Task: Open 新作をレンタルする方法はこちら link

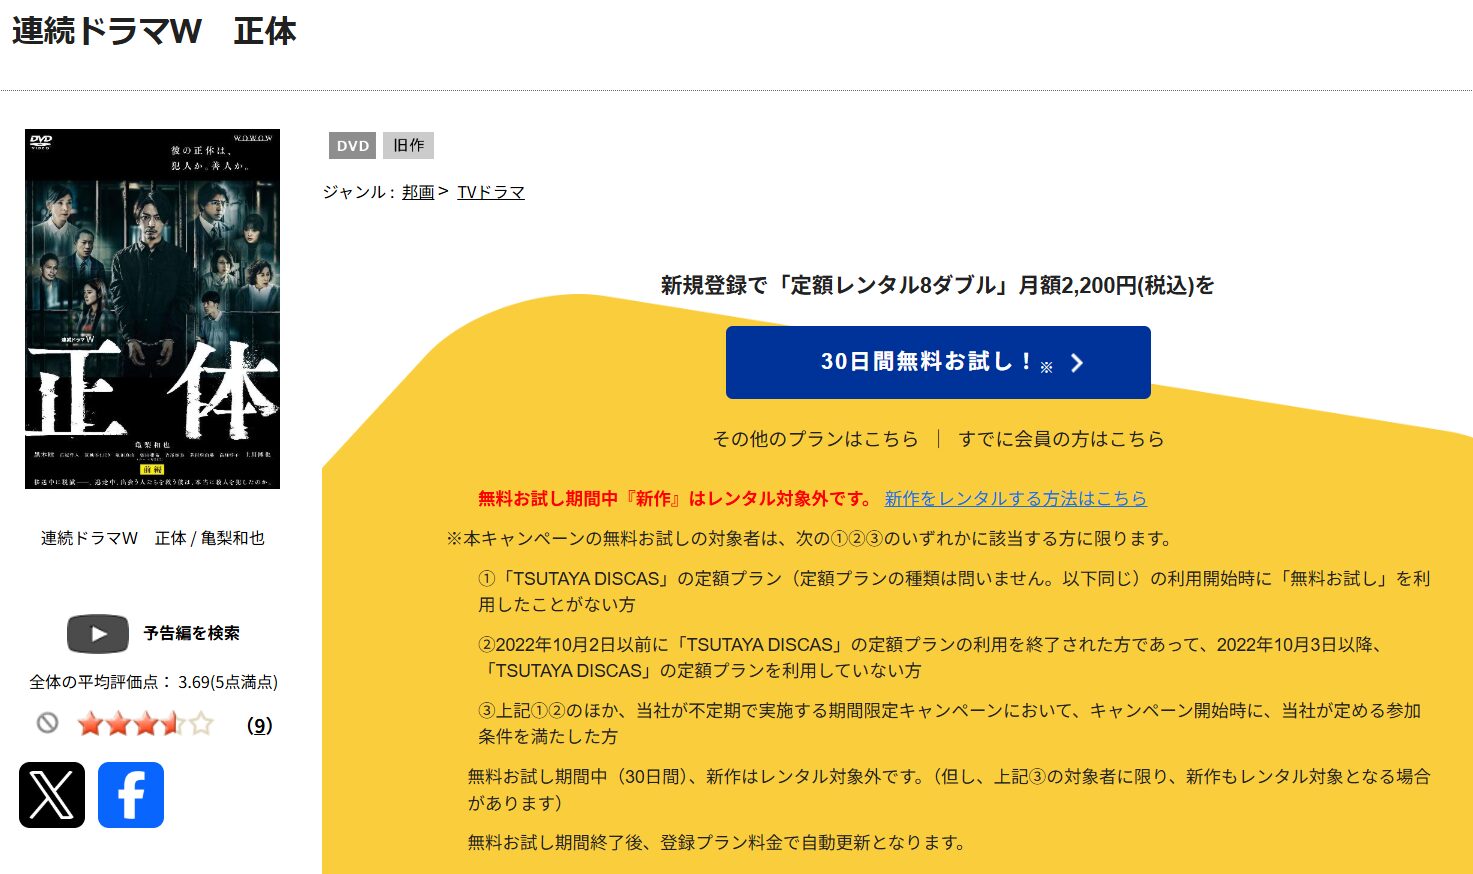Action: 1015,498
